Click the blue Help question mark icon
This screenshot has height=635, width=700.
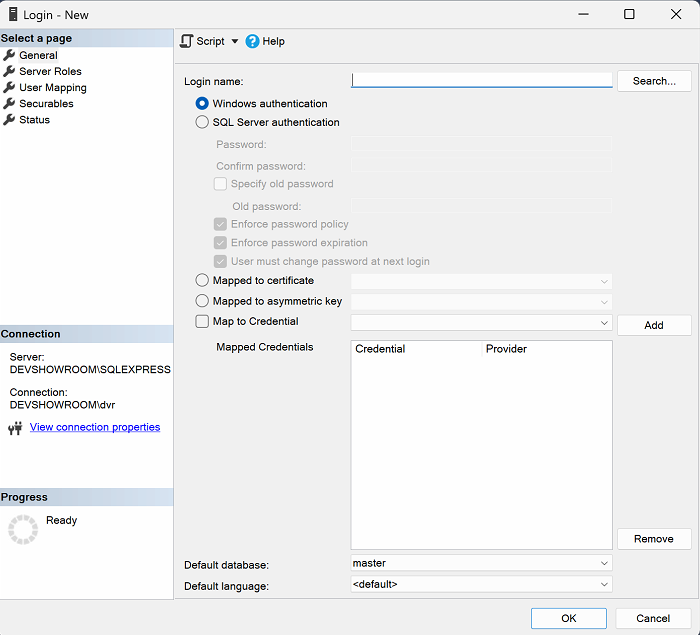(x=252, y=41)
